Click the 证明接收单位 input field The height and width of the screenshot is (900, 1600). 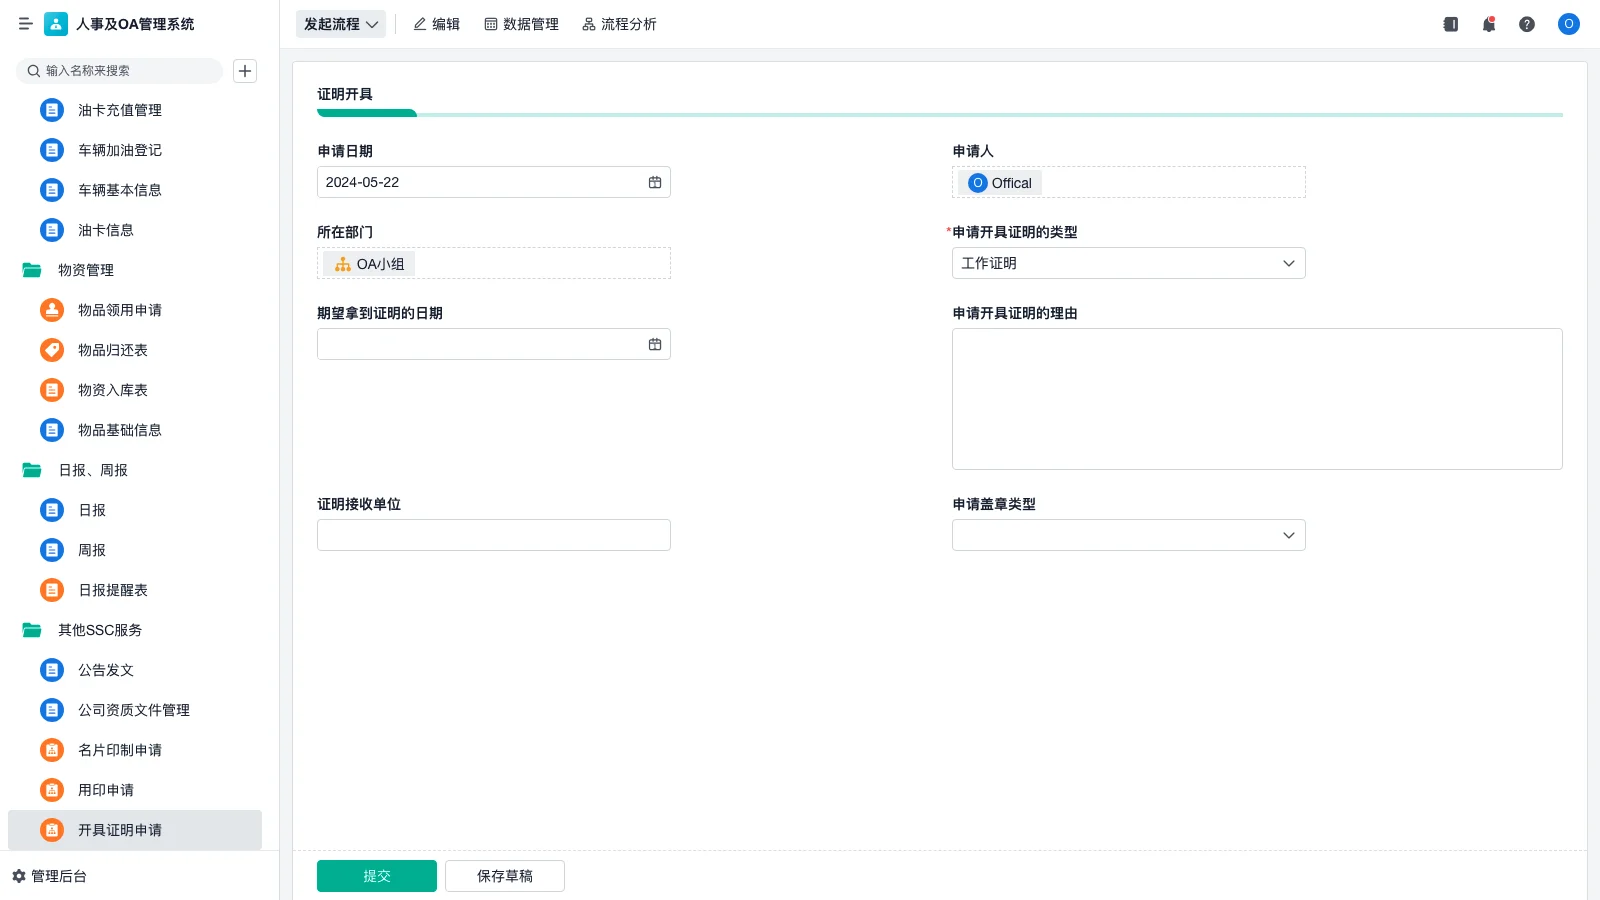[493, 534]
